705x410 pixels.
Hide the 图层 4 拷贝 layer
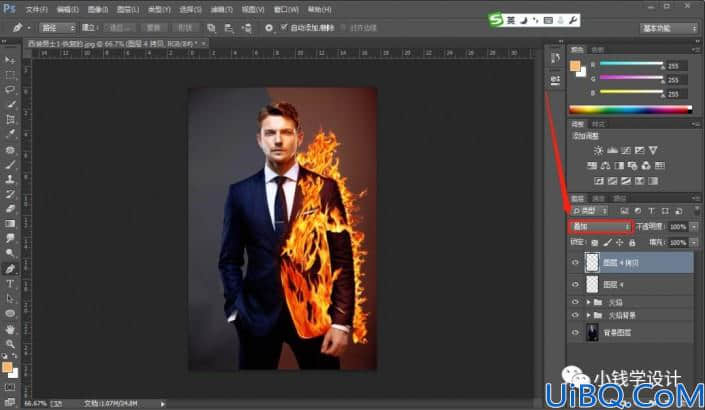575,263
